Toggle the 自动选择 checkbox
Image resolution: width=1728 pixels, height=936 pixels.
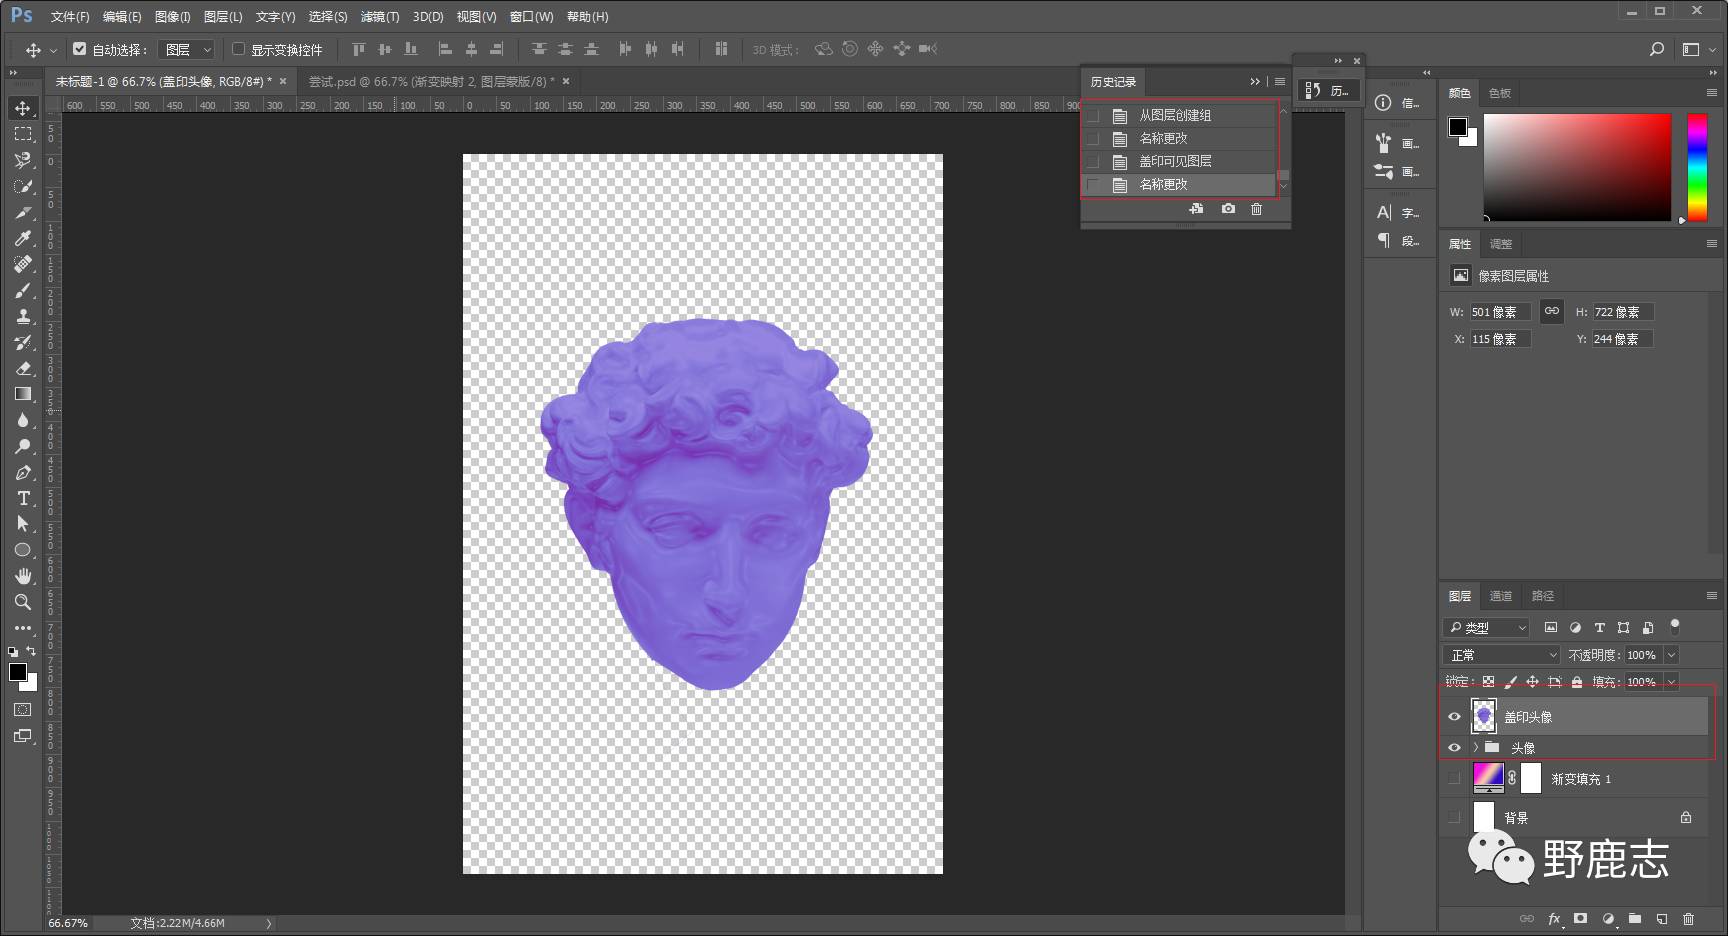tap(80, 49)
